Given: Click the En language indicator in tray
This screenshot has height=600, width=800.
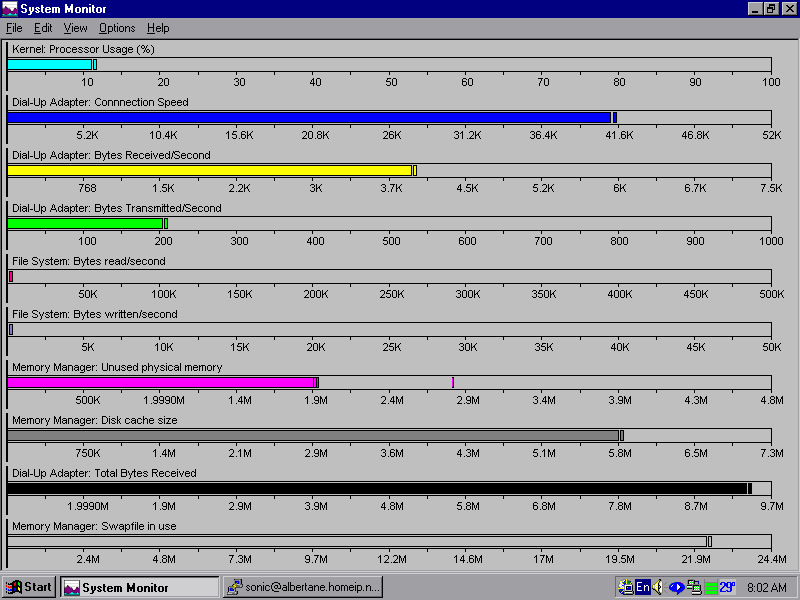Looking at the screenshot, I should (643, 587).
